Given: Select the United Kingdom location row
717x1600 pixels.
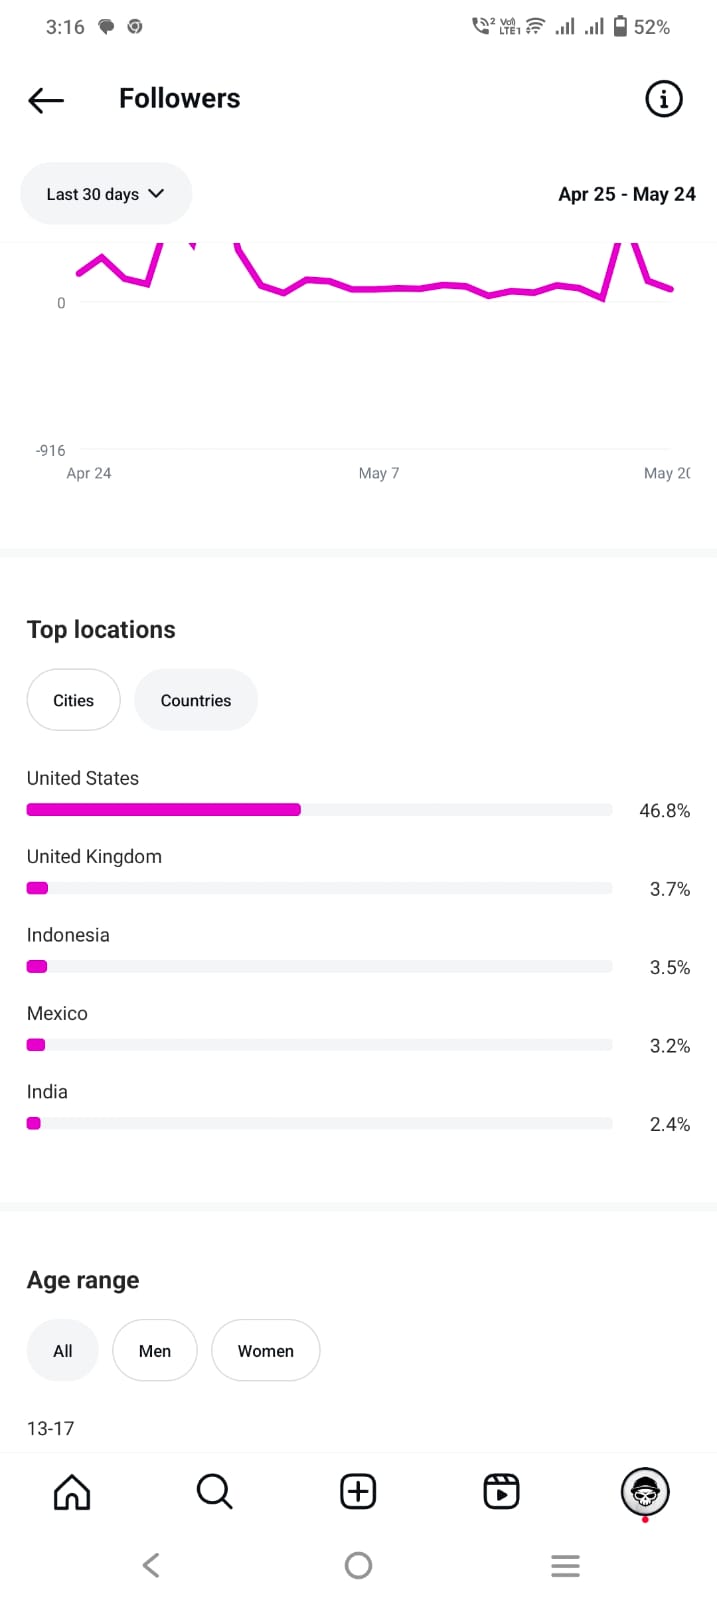Looking at the screenshot, I should tap(358, 873).
